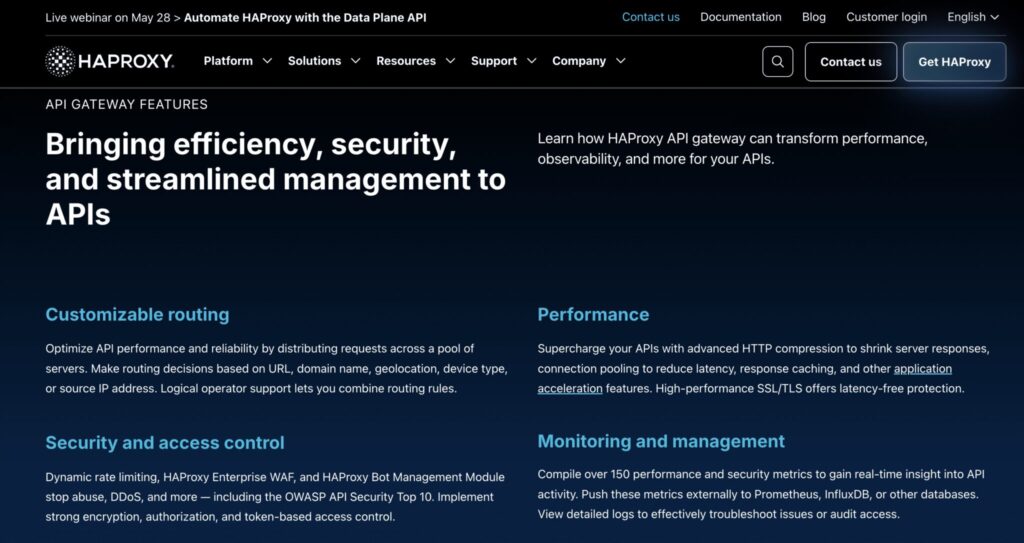This screenshot has height=543, width=1024.
Task: Click the Customizable routing heading
Action: [137, 314]
